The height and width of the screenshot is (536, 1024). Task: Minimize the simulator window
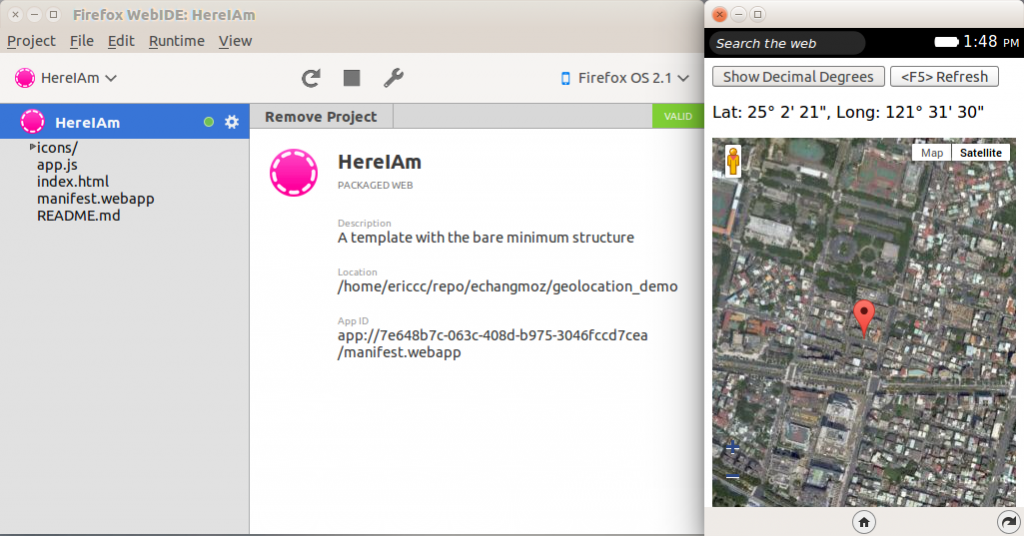(x=739, y=14)
